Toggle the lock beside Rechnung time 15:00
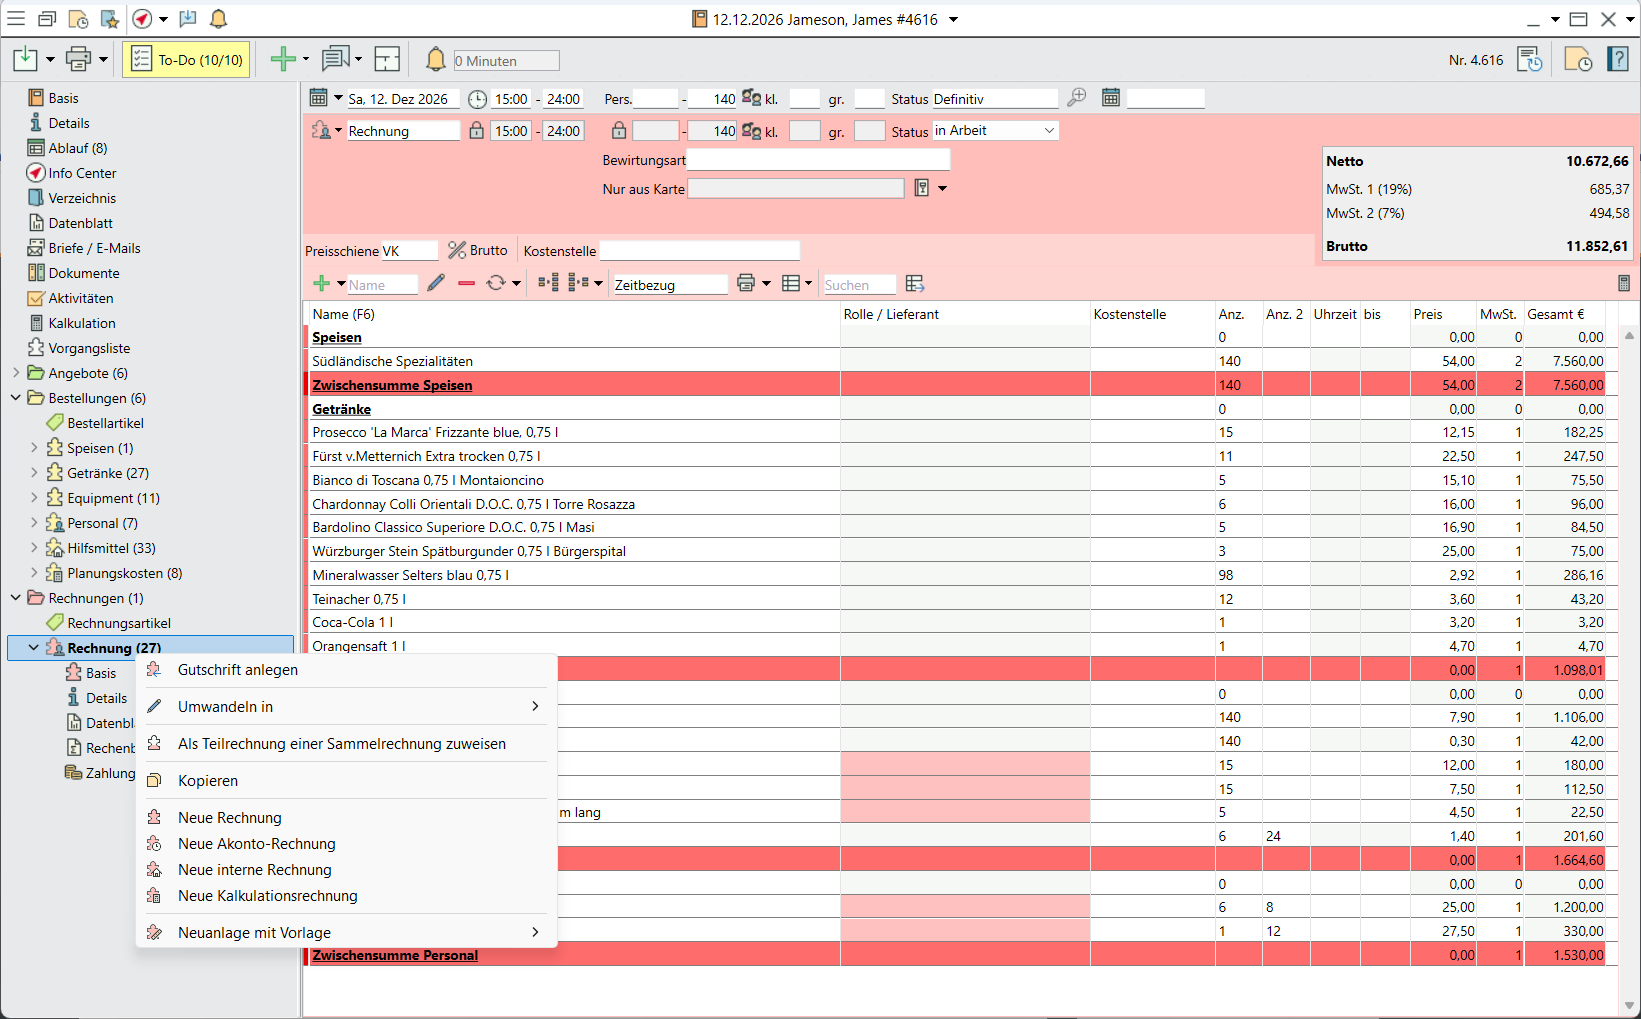 pos(477,131)
